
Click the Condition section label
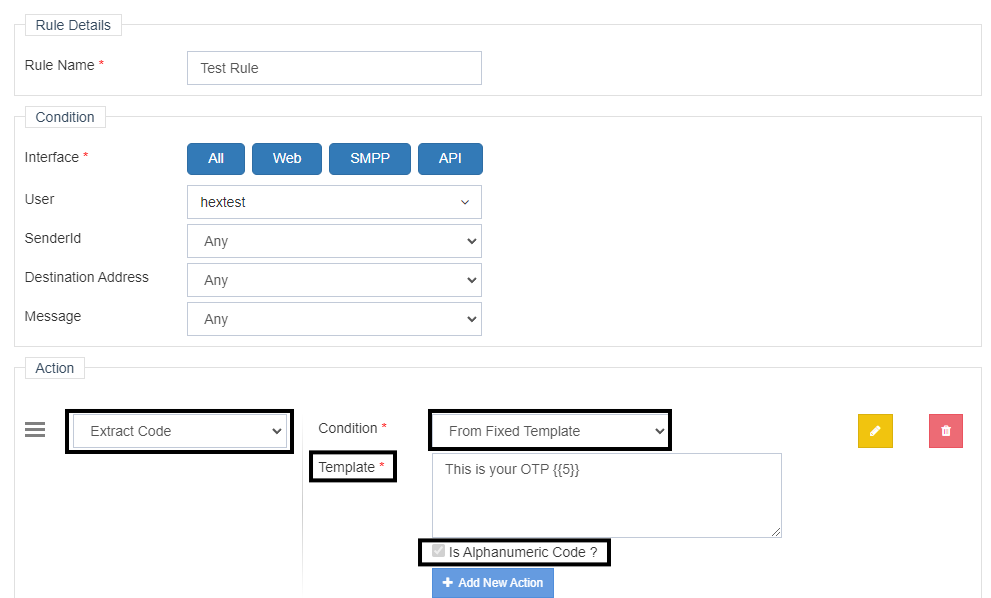(x=64, y=117)
